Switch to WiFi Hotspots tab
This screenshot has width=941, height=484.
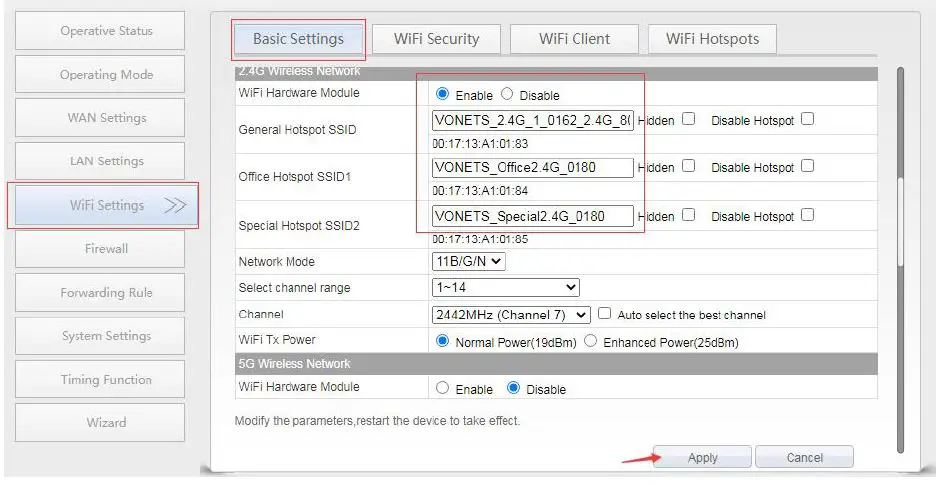(x=712, y=39)
